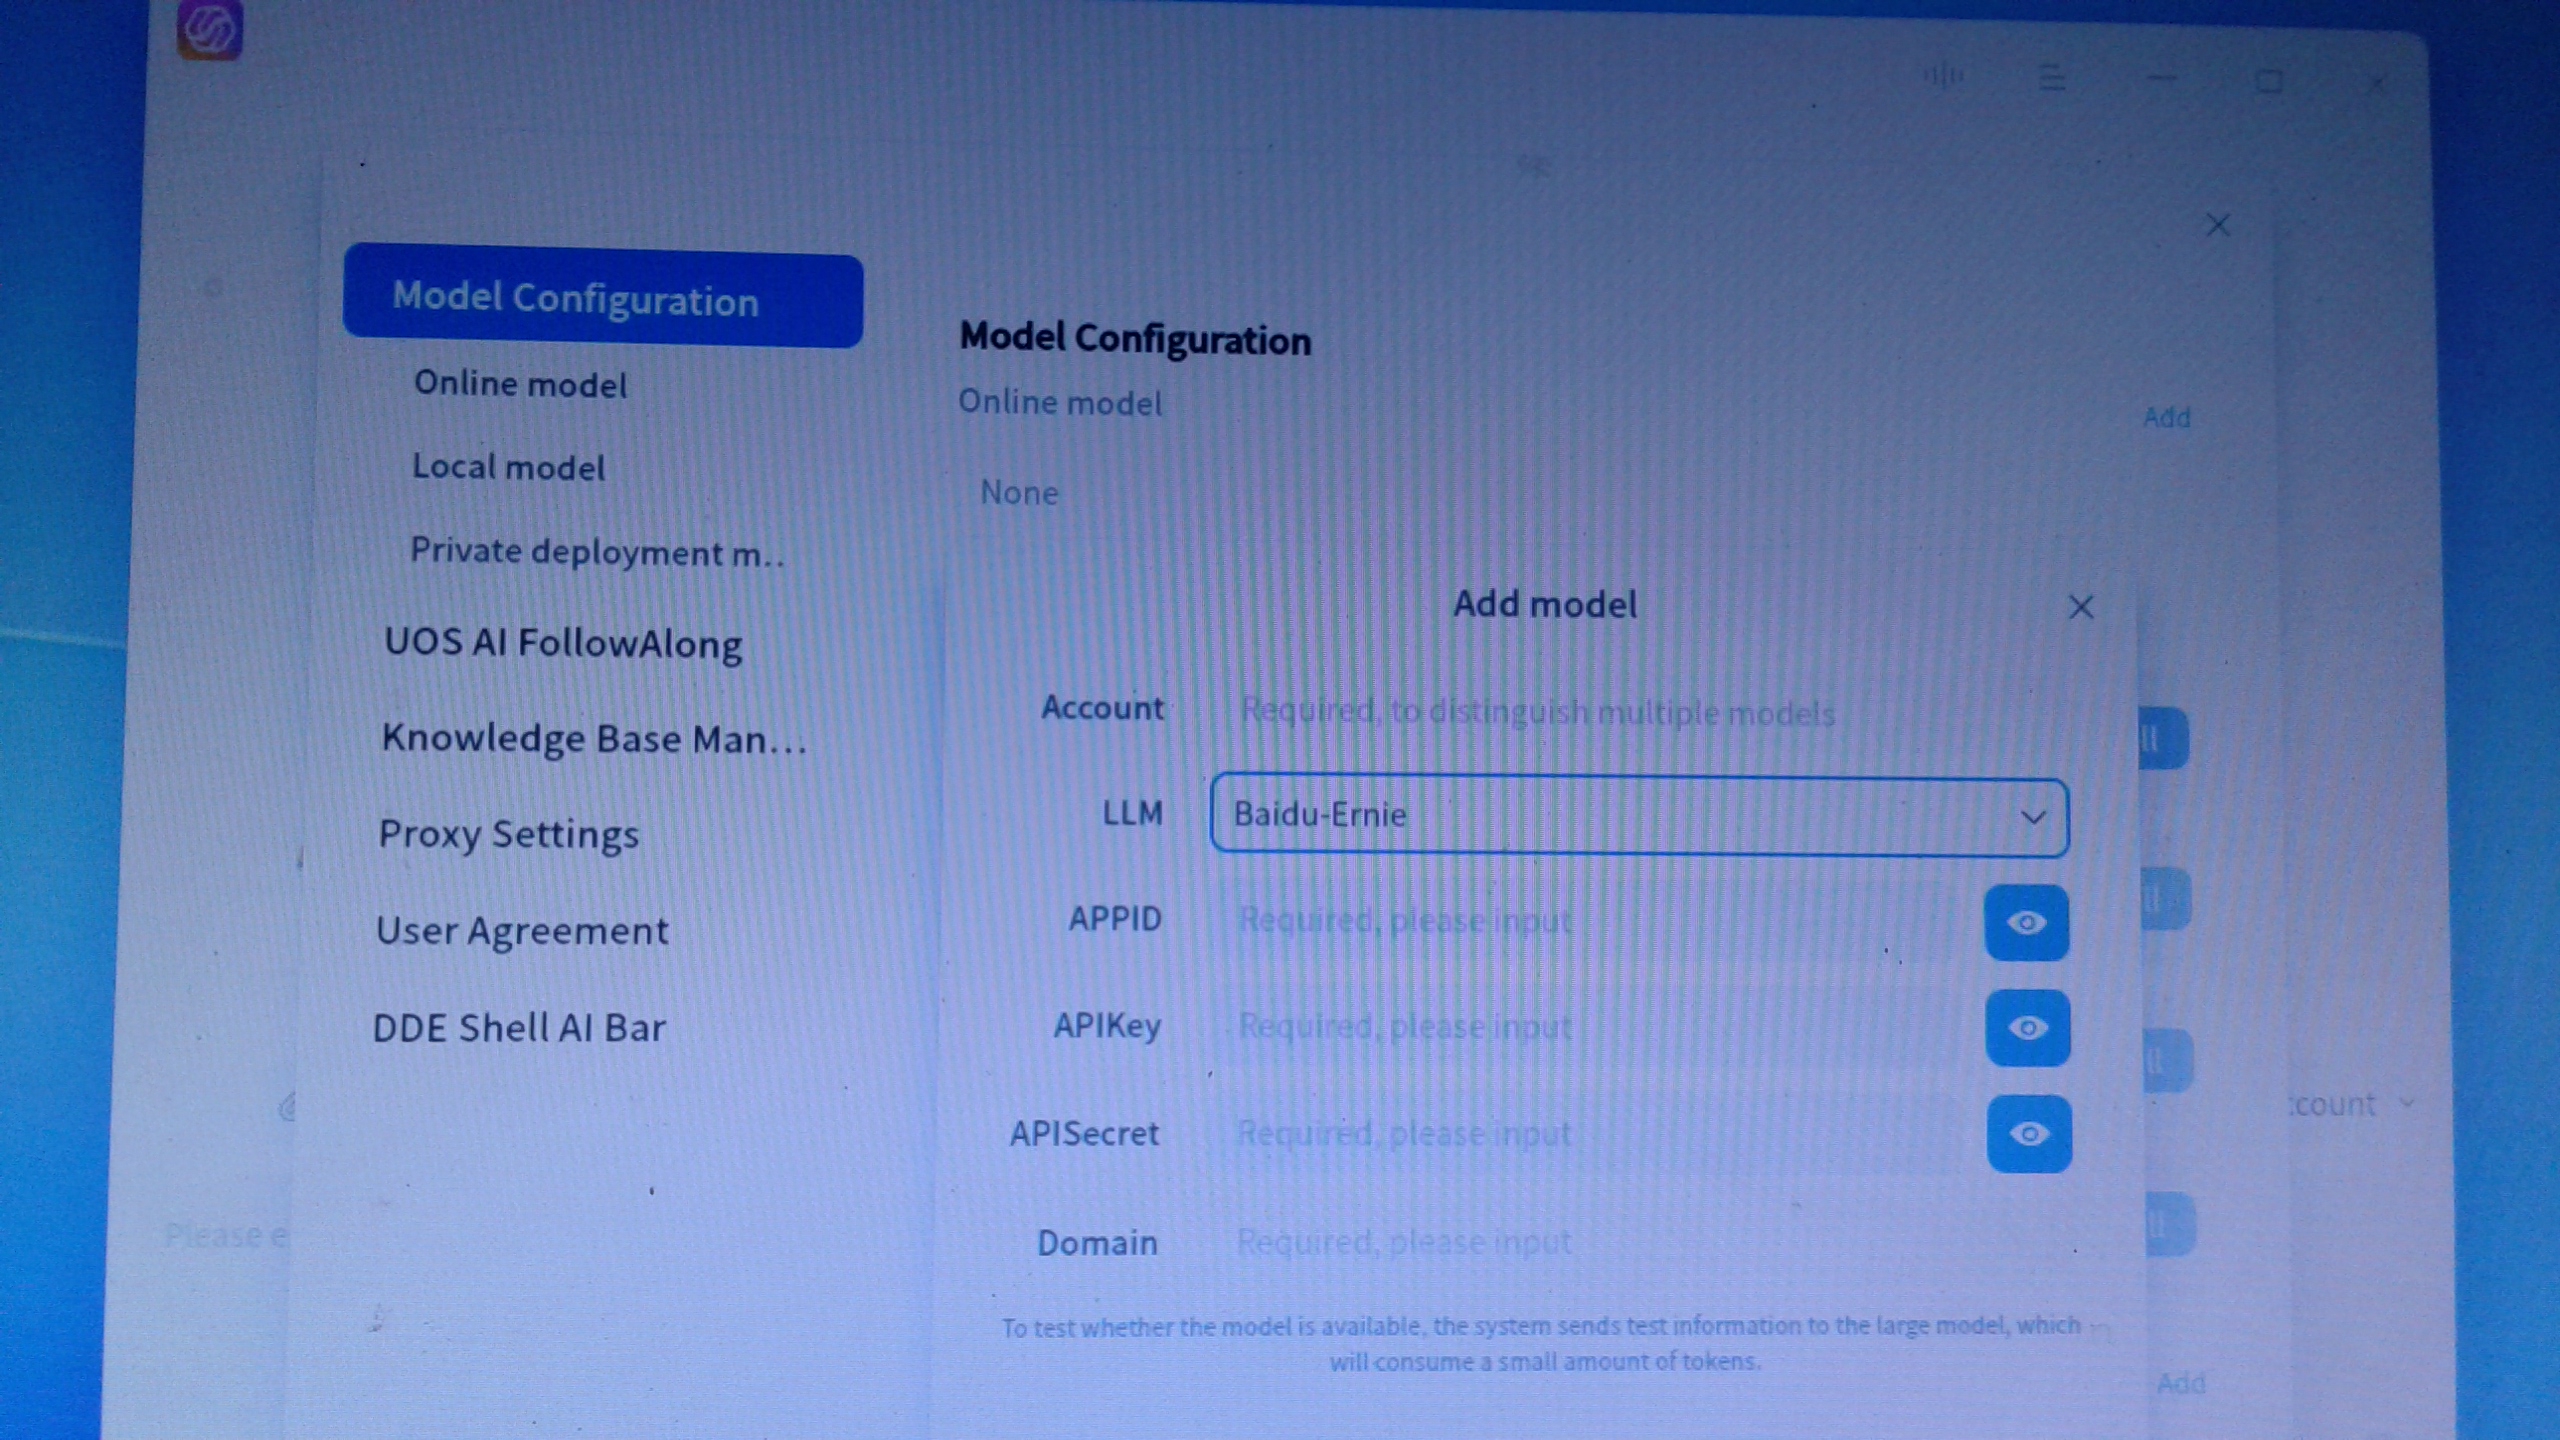The width and height of the screenshot is (2560, 1440).
Task: Open the LLM Baidu-Ernie dropdown
Action: (1639, 816)
